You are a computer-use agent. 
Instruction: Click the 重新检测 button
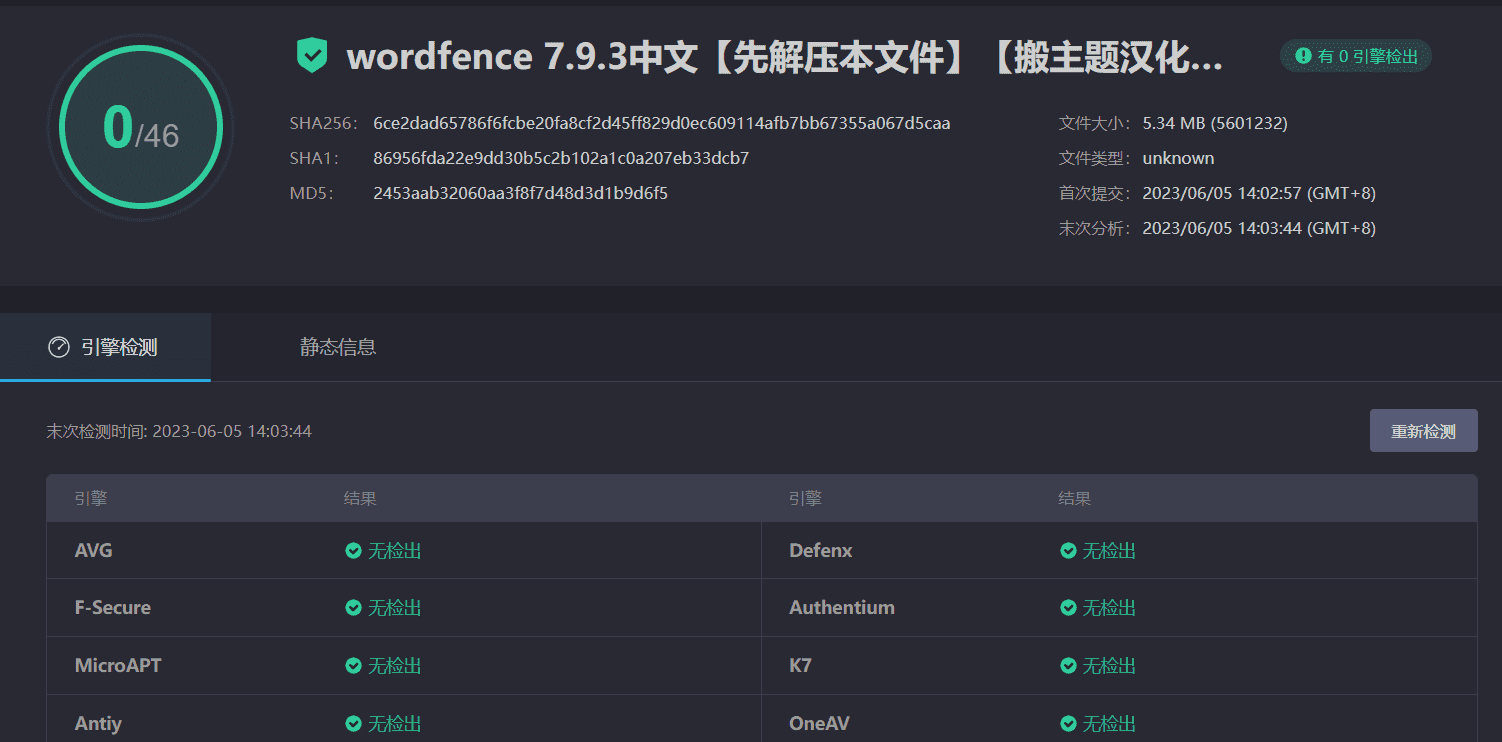[1423, 431]
